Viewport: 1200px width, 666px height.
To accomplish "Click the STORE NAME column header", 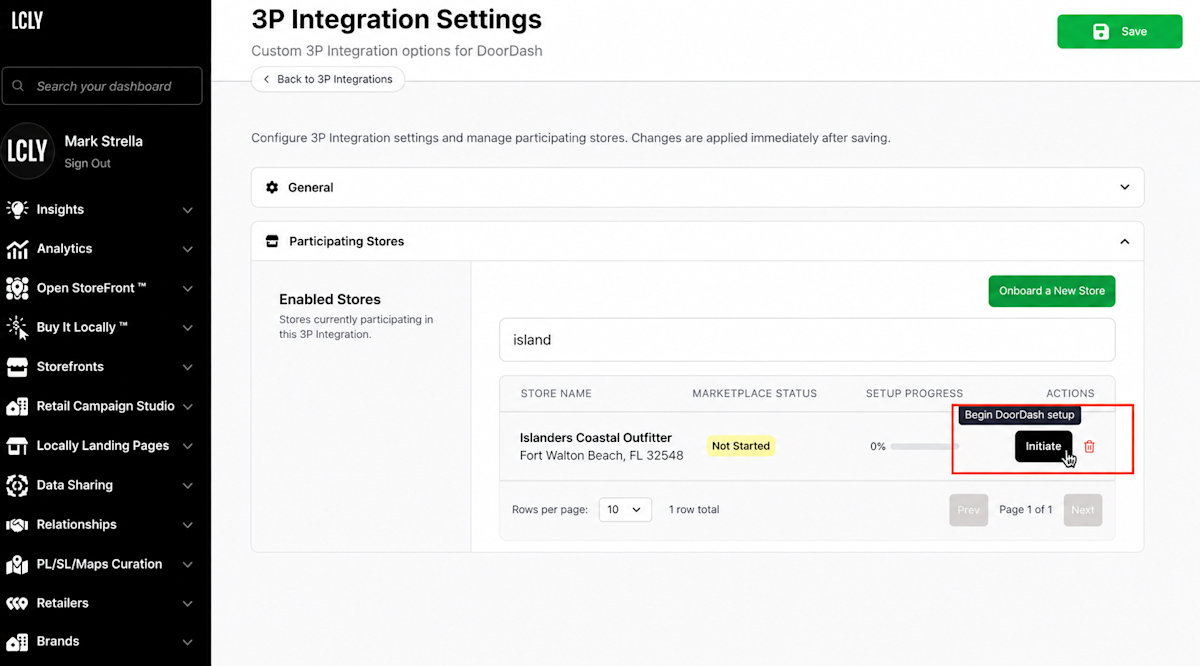I will 556,394.
